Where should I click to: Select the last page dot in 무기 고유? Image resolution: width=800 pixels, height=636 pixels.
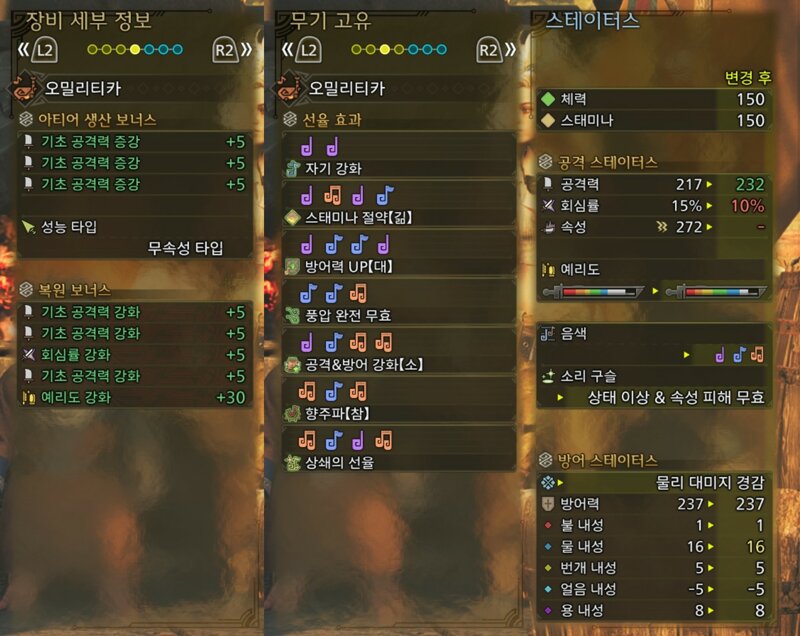pos(442,49)
